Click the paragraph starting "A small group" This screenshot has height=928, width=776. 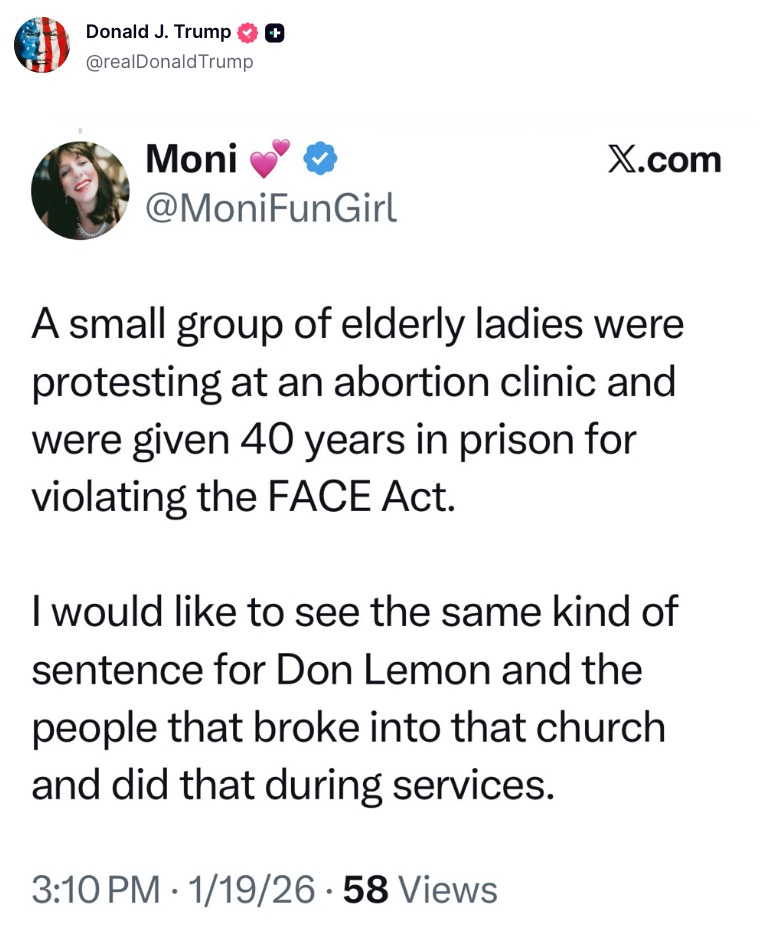pyautogui.click(x=358, y=411)
